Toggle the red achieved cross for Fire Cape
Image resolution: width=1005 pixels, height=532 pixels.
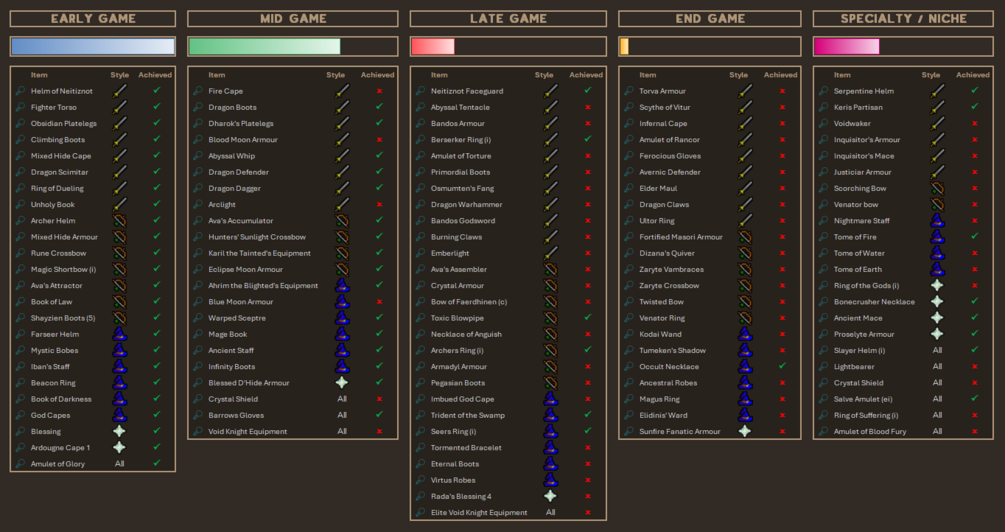point(379,91)
